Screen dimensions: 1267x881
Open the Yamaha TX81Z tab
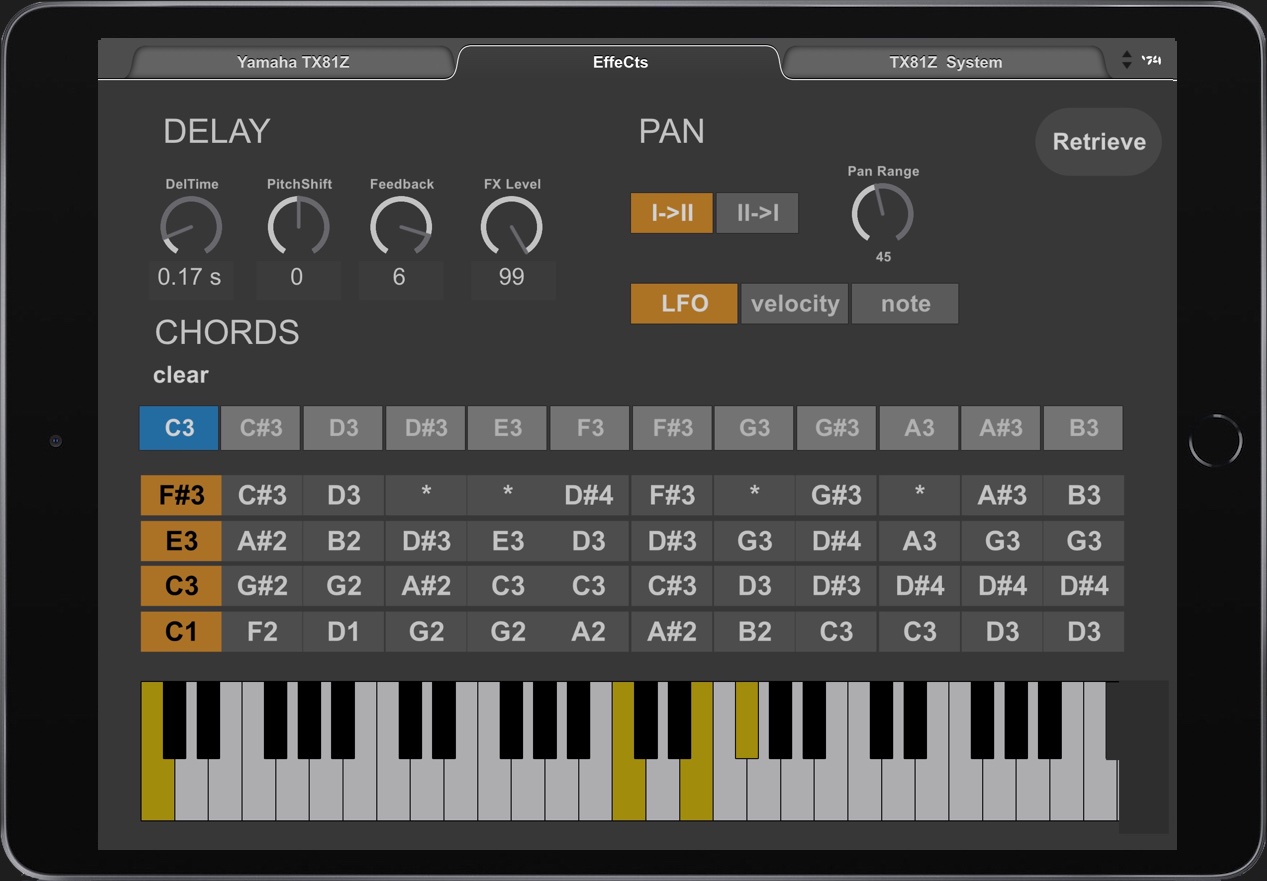pyautogui.click(x=293, y=62)
